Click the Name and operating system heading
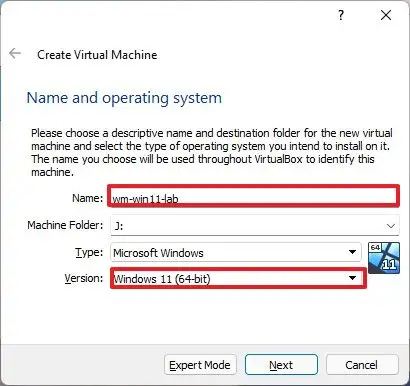The image size is (410, 386). tap(124, 98)
